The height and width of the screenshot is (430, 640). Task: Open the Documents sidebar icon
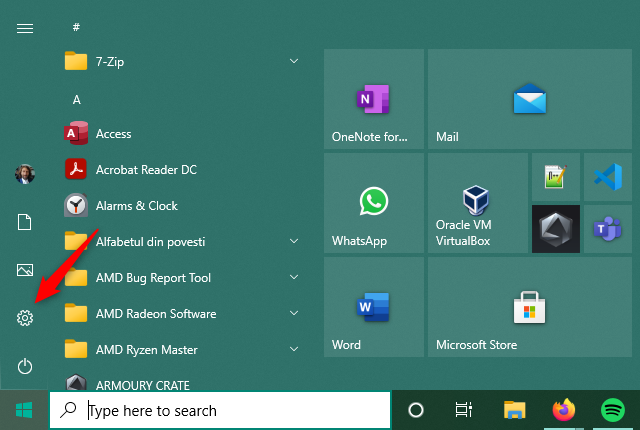pyautogui.click(x=25, y=222)
